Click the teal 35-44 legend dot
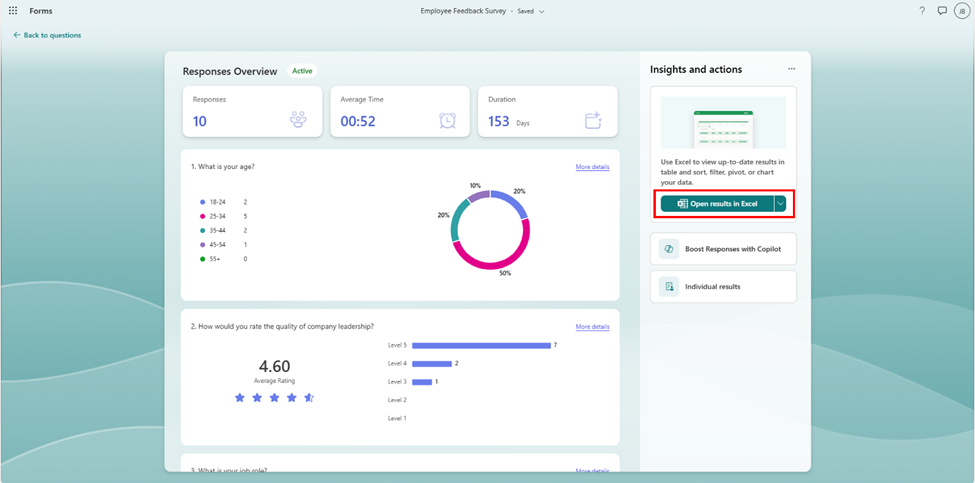The width and height of the screenshot is (975, 483). coord(203,231)
